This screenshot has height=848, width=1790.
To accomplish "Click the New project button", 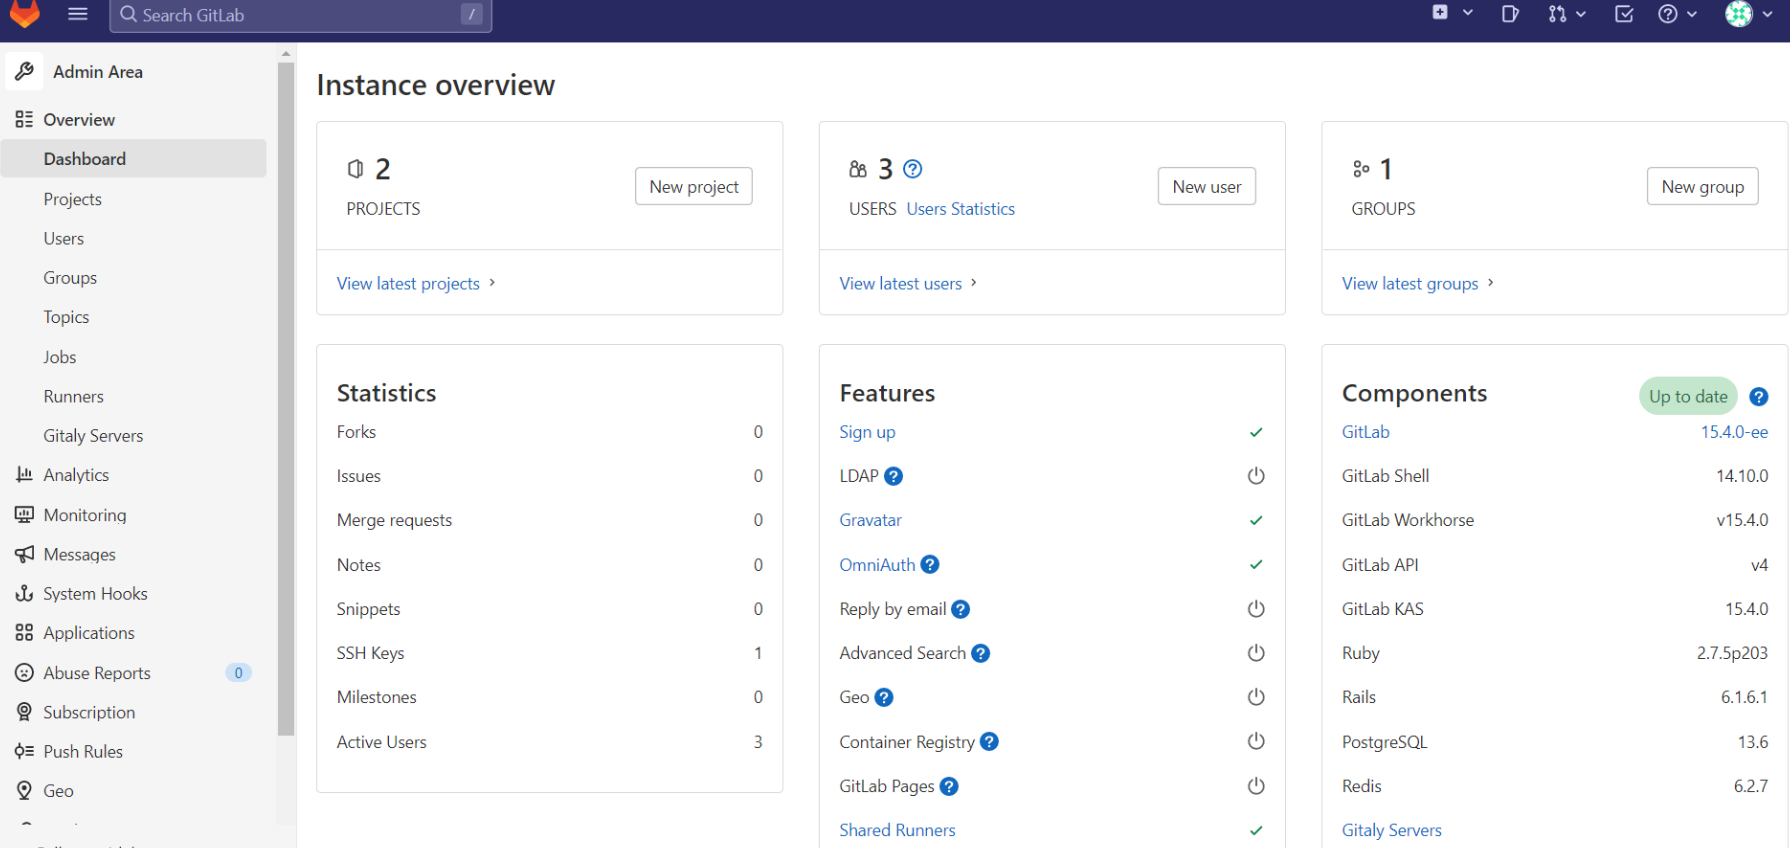I will 693,187.
